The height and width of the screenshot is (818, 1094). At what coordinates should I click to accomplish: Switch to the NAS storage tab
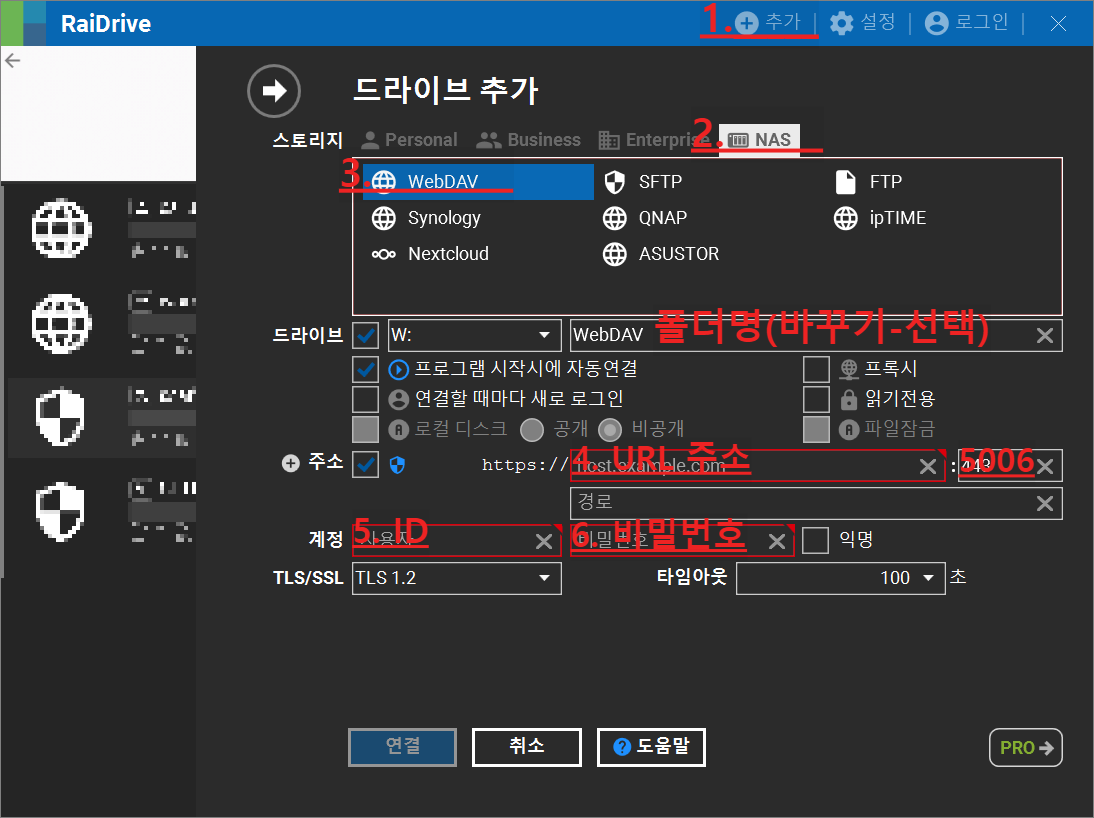point(759,140)
